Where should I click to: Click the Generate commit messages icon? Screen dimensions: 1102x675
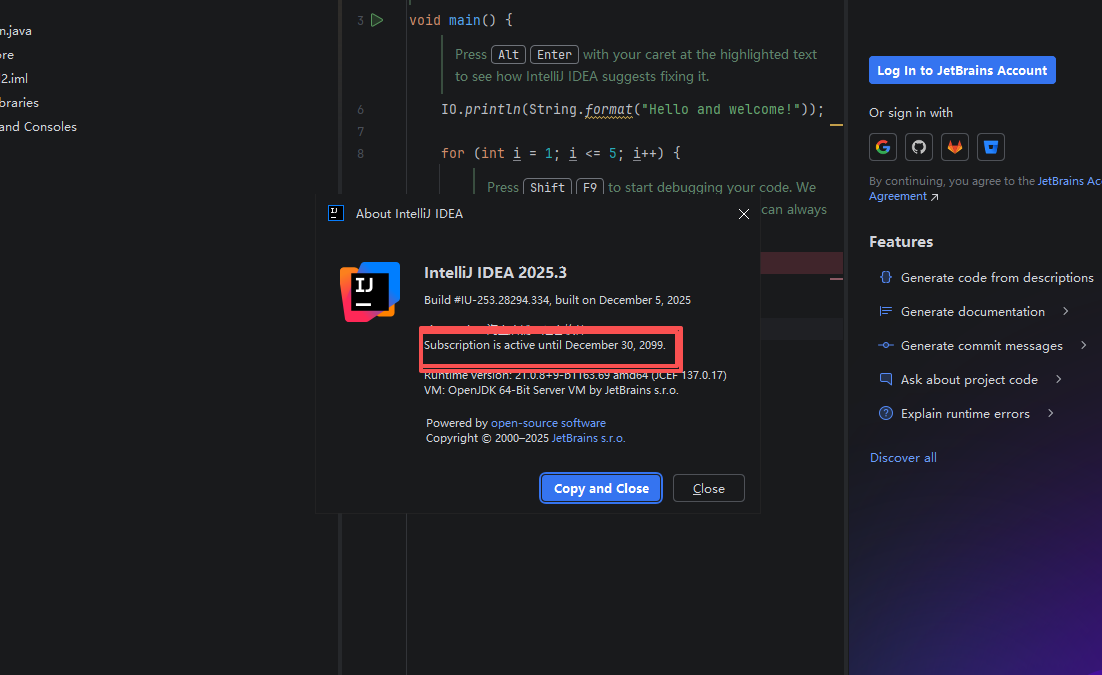[x=886, y=345]
